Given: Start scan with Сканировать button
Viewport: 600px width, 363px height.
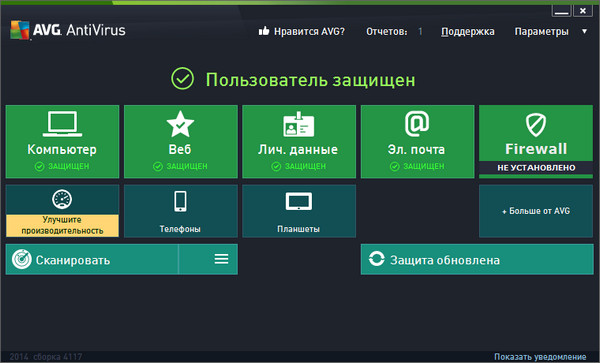Looking at the screenshot, I should click(92, 259).
